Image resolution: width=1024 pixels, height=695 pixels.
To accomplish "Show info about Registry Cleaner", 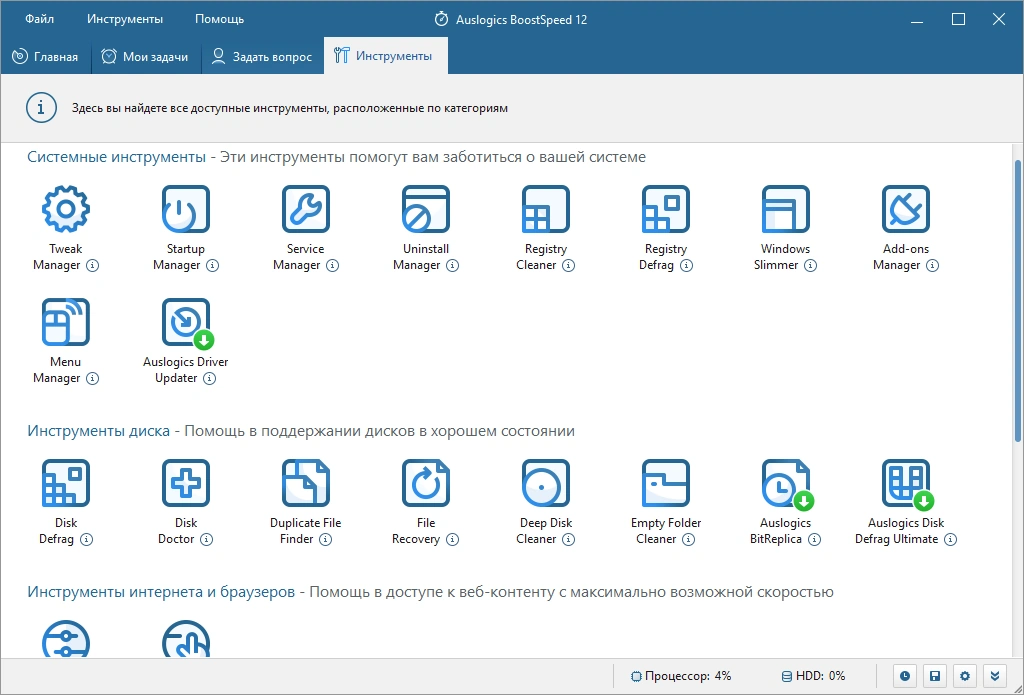I will tap(569, 265).
